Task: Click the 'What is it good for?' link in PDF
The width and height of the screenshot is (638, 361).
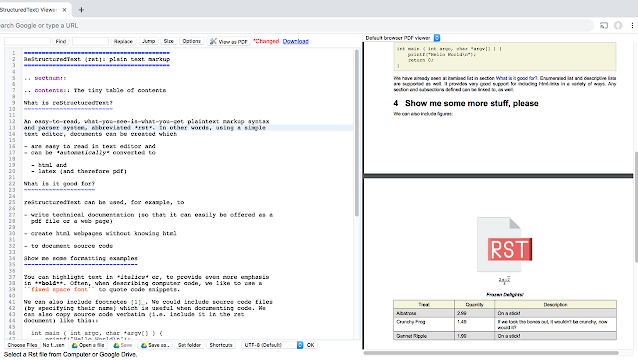Action: 516,78
